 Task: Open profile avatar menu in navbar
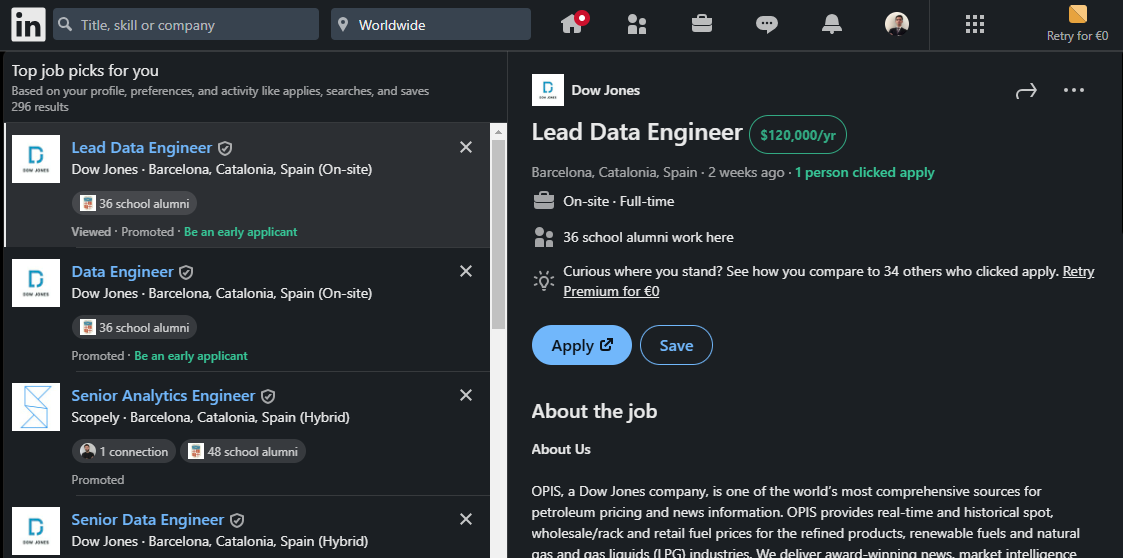[x=897, y=24]
